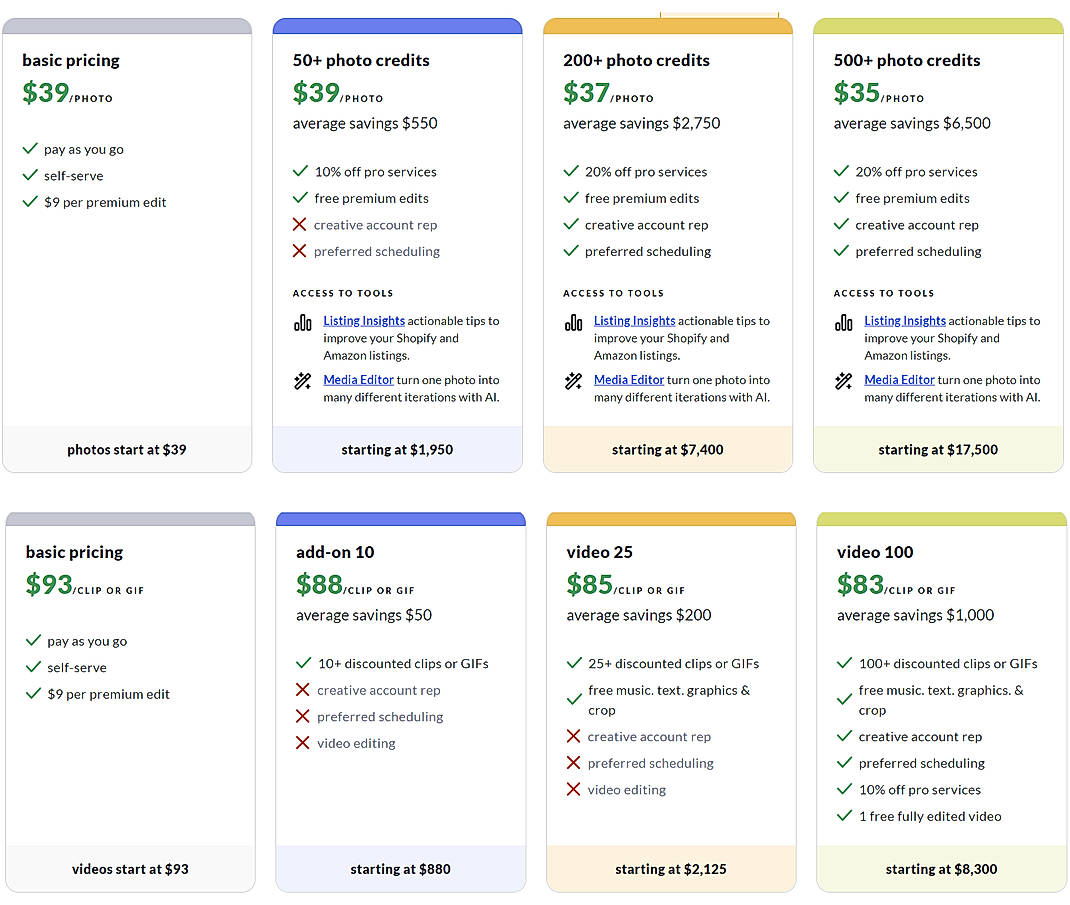Click the Media Editor magic-wand icon in 50+ plan
The width and height of the screenshot is (1070, 905).
(x=303, y=381)
